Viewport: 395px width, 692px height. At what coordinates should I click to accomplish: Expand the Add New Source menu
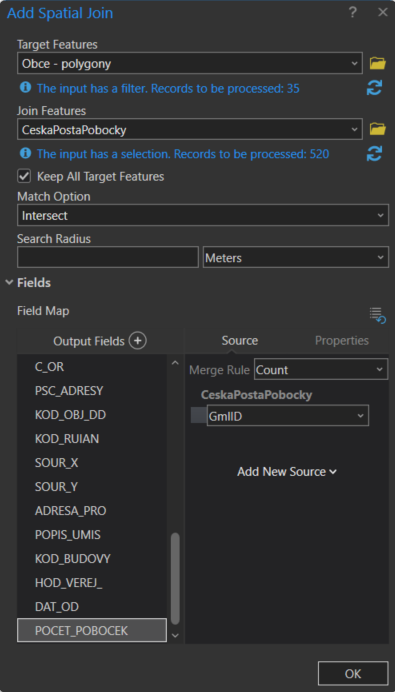tap(287, 471)
